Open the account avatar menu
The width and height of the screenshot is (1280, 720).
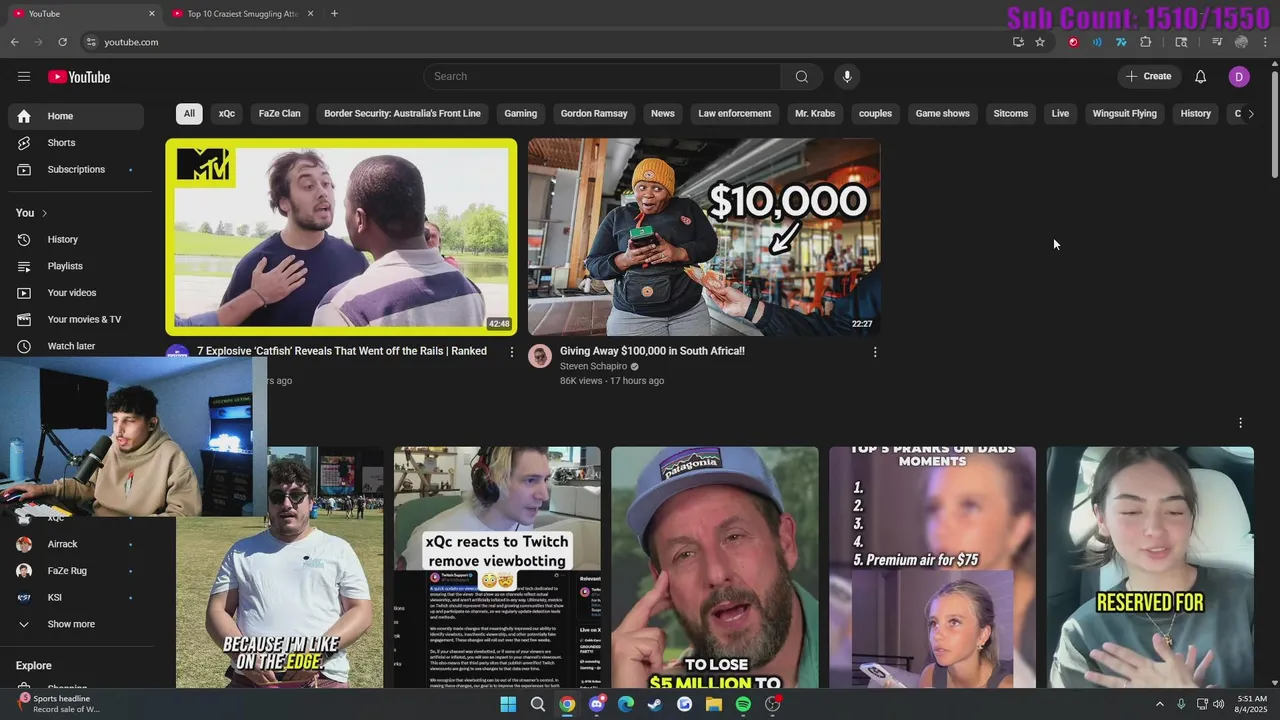(1239, 77)
